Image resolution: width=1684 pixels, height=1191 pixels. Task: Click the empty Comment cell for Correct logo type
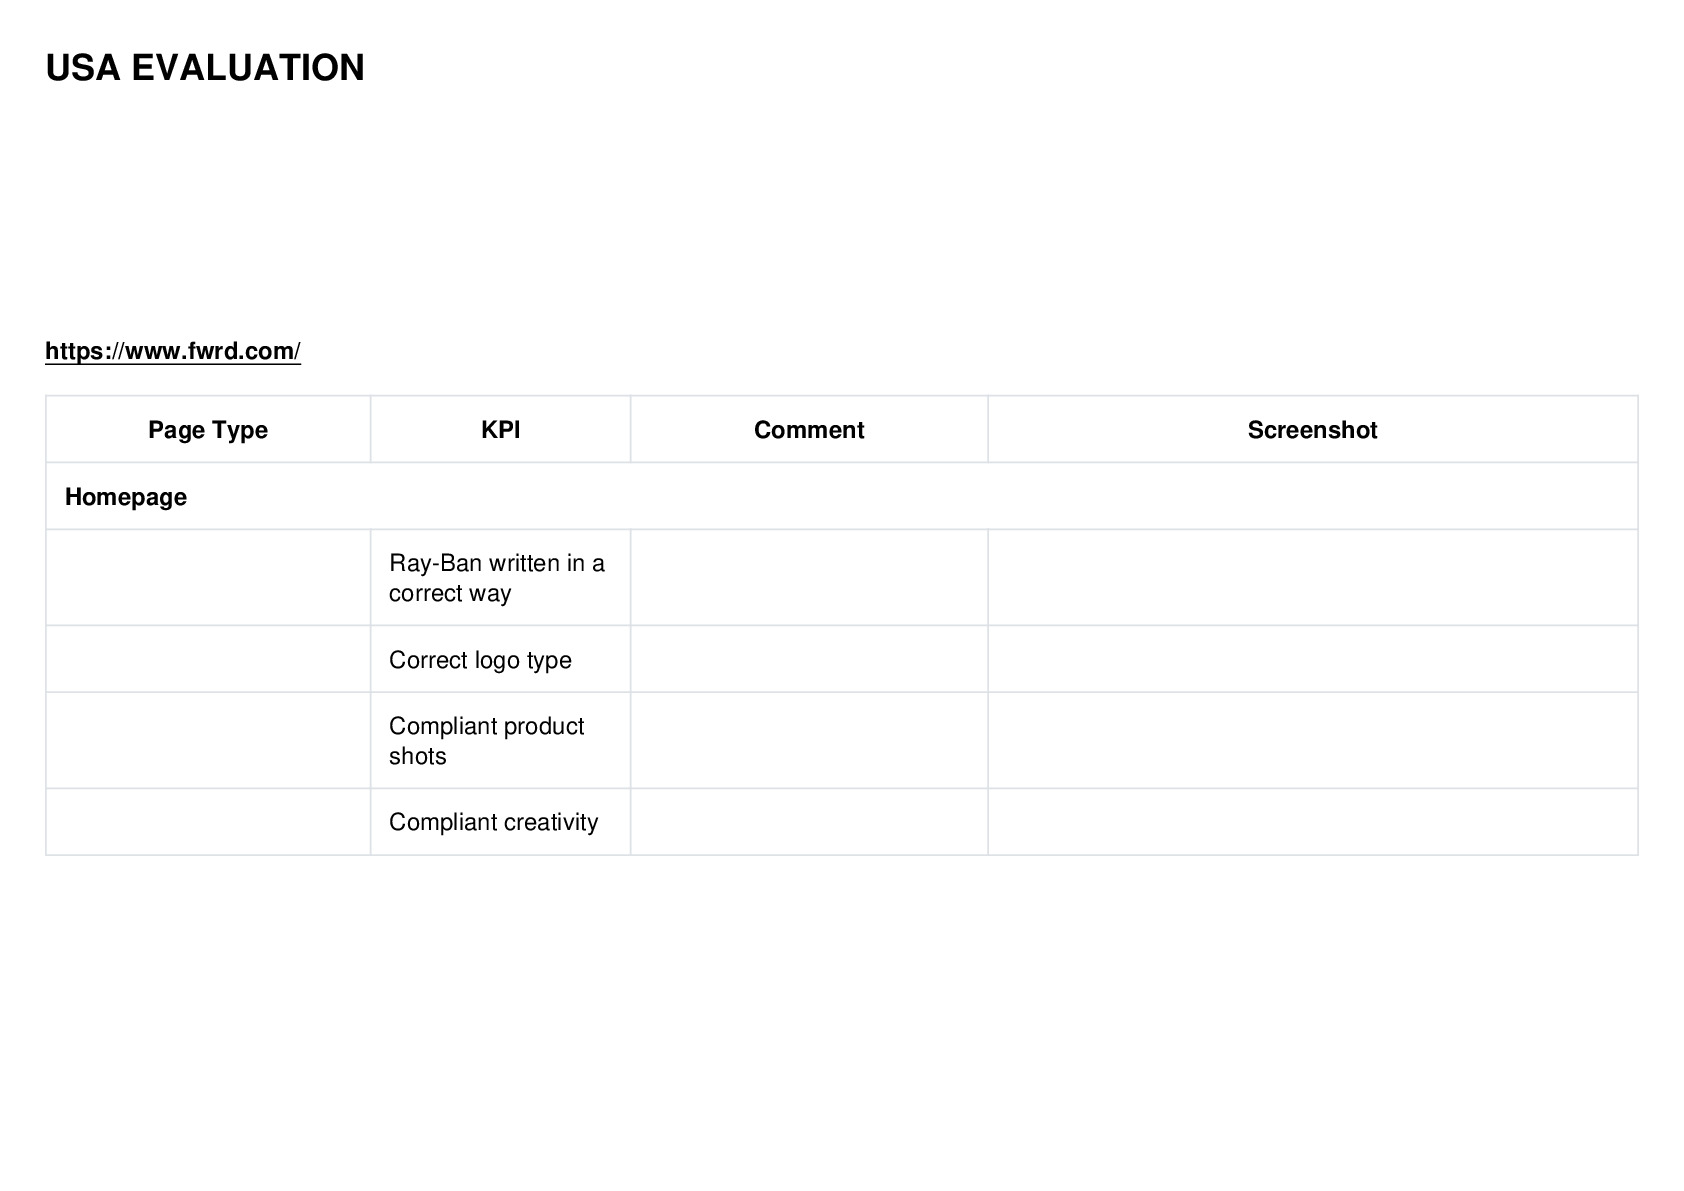809,659
